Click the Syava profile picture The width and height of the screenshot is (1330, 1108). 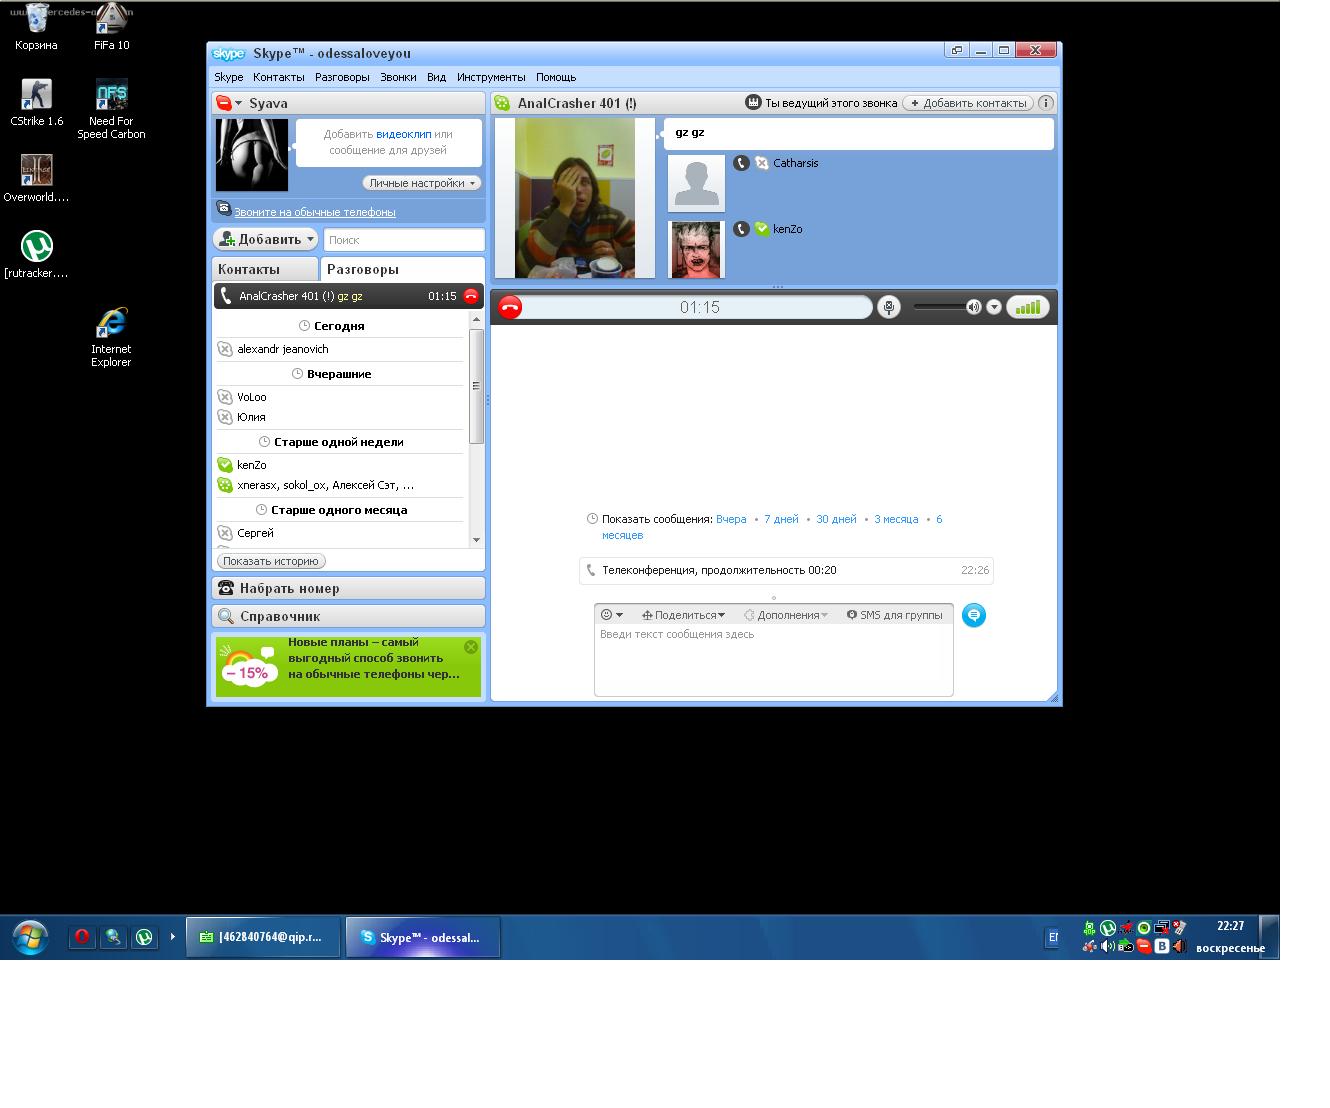coord(252,155)
